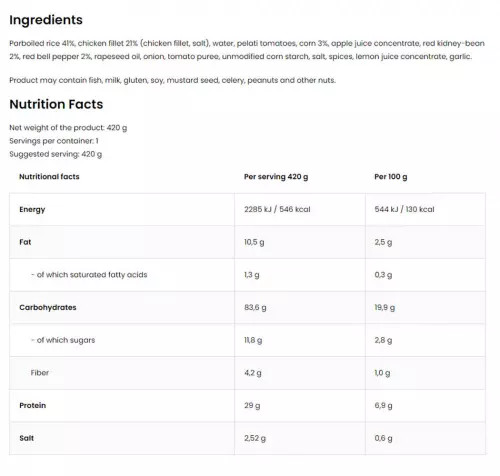Click the Fat row label
This screenshot has width=500, height=476.
(x=25, y=242)
